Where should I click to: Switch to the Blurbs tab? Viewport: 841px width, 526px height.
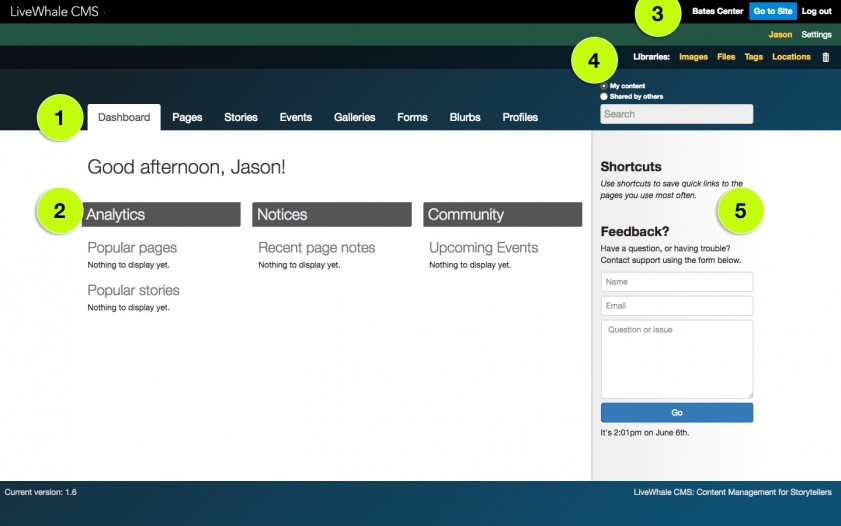[x=465, y=117]
